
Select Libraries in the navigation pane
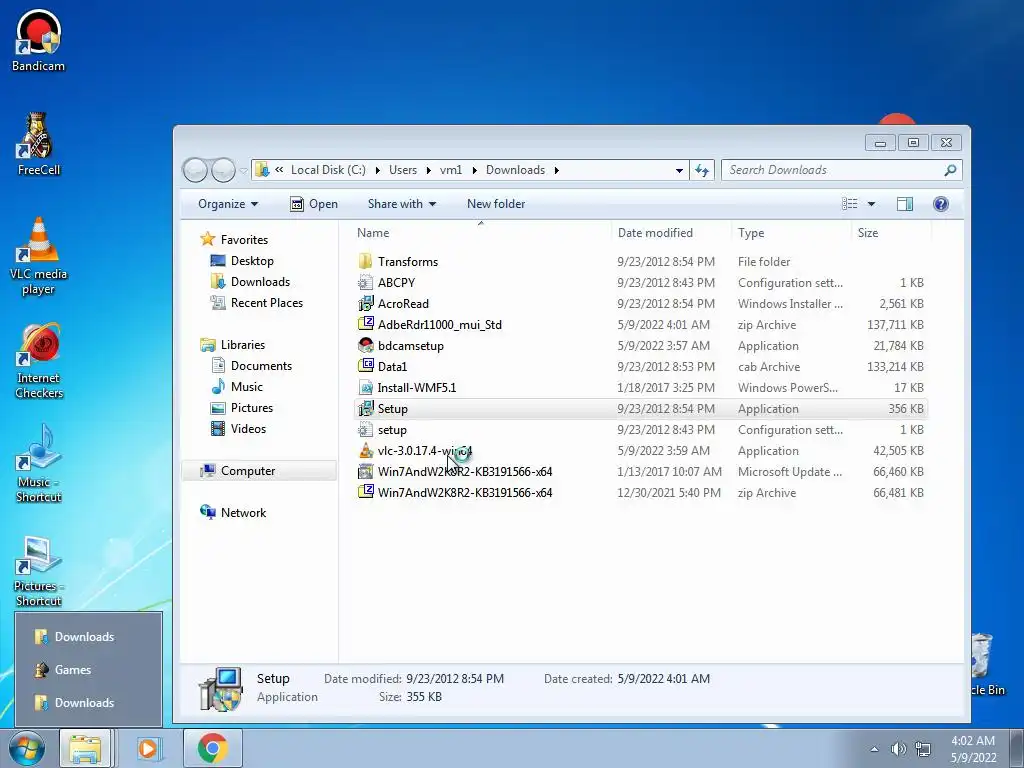(x=232, y=345)
